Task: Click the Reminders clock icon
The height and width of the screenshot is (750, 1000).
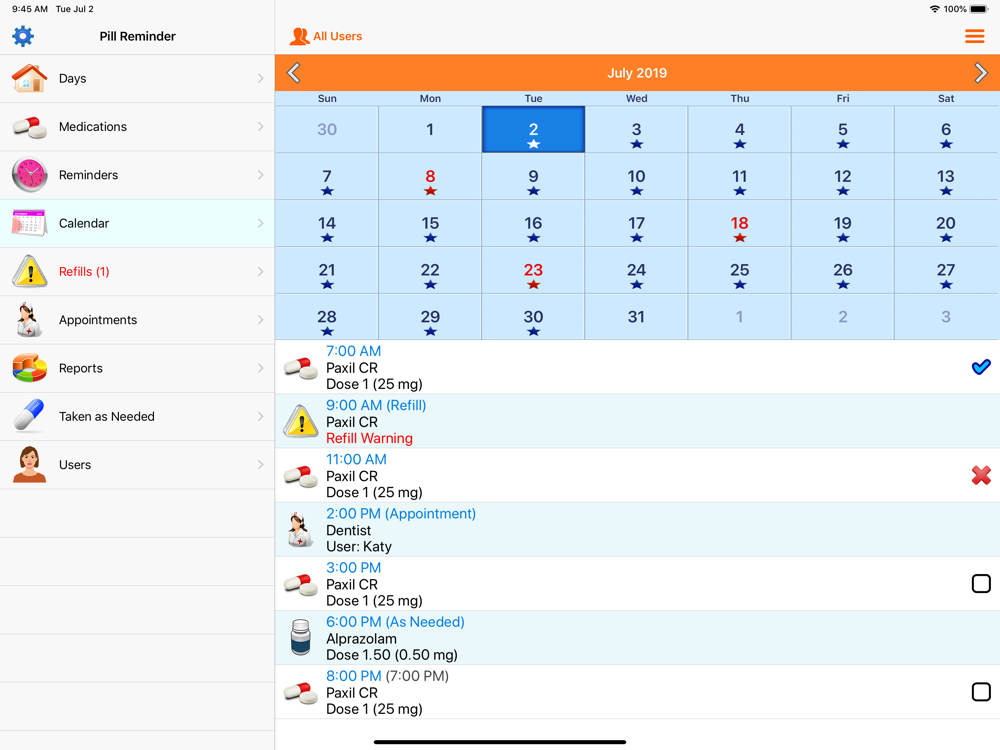Action: [x=29, y=175]
